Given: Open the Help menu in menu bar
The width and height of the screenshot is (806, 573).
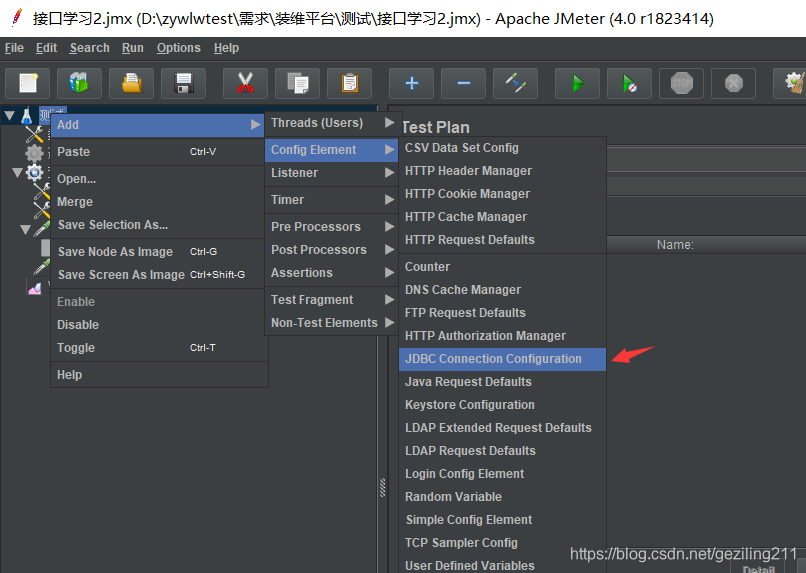Looking at the screenshot, I should (x=226, y=48).
